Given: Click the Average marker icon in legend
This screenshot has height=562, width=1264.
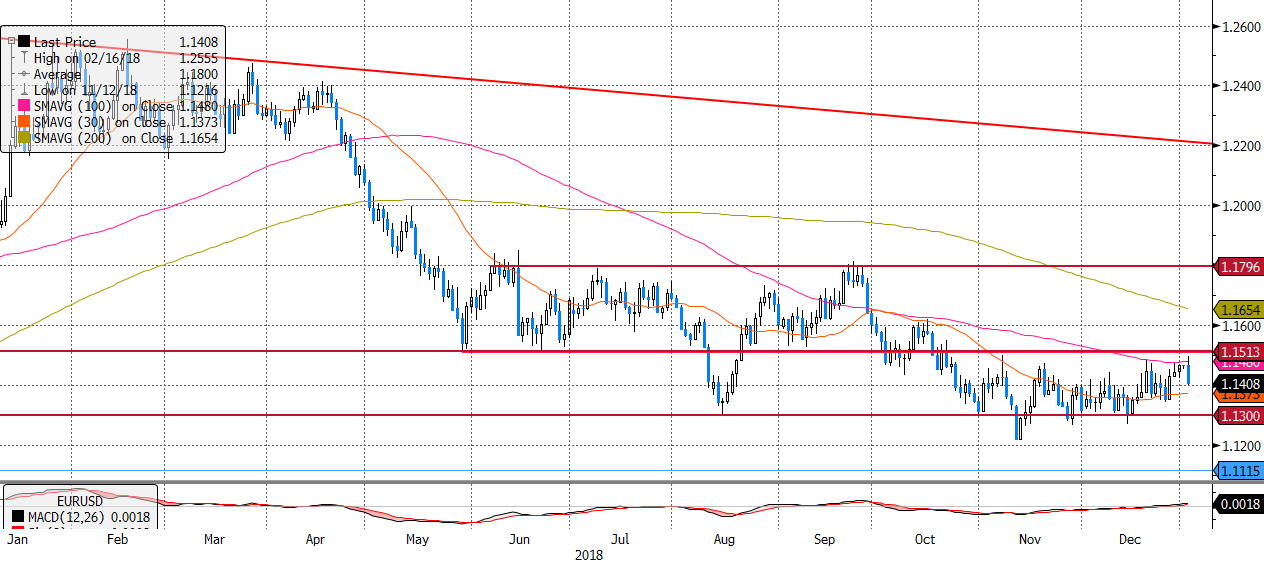Looking at the screenshot, I should (x=23, y=74).
